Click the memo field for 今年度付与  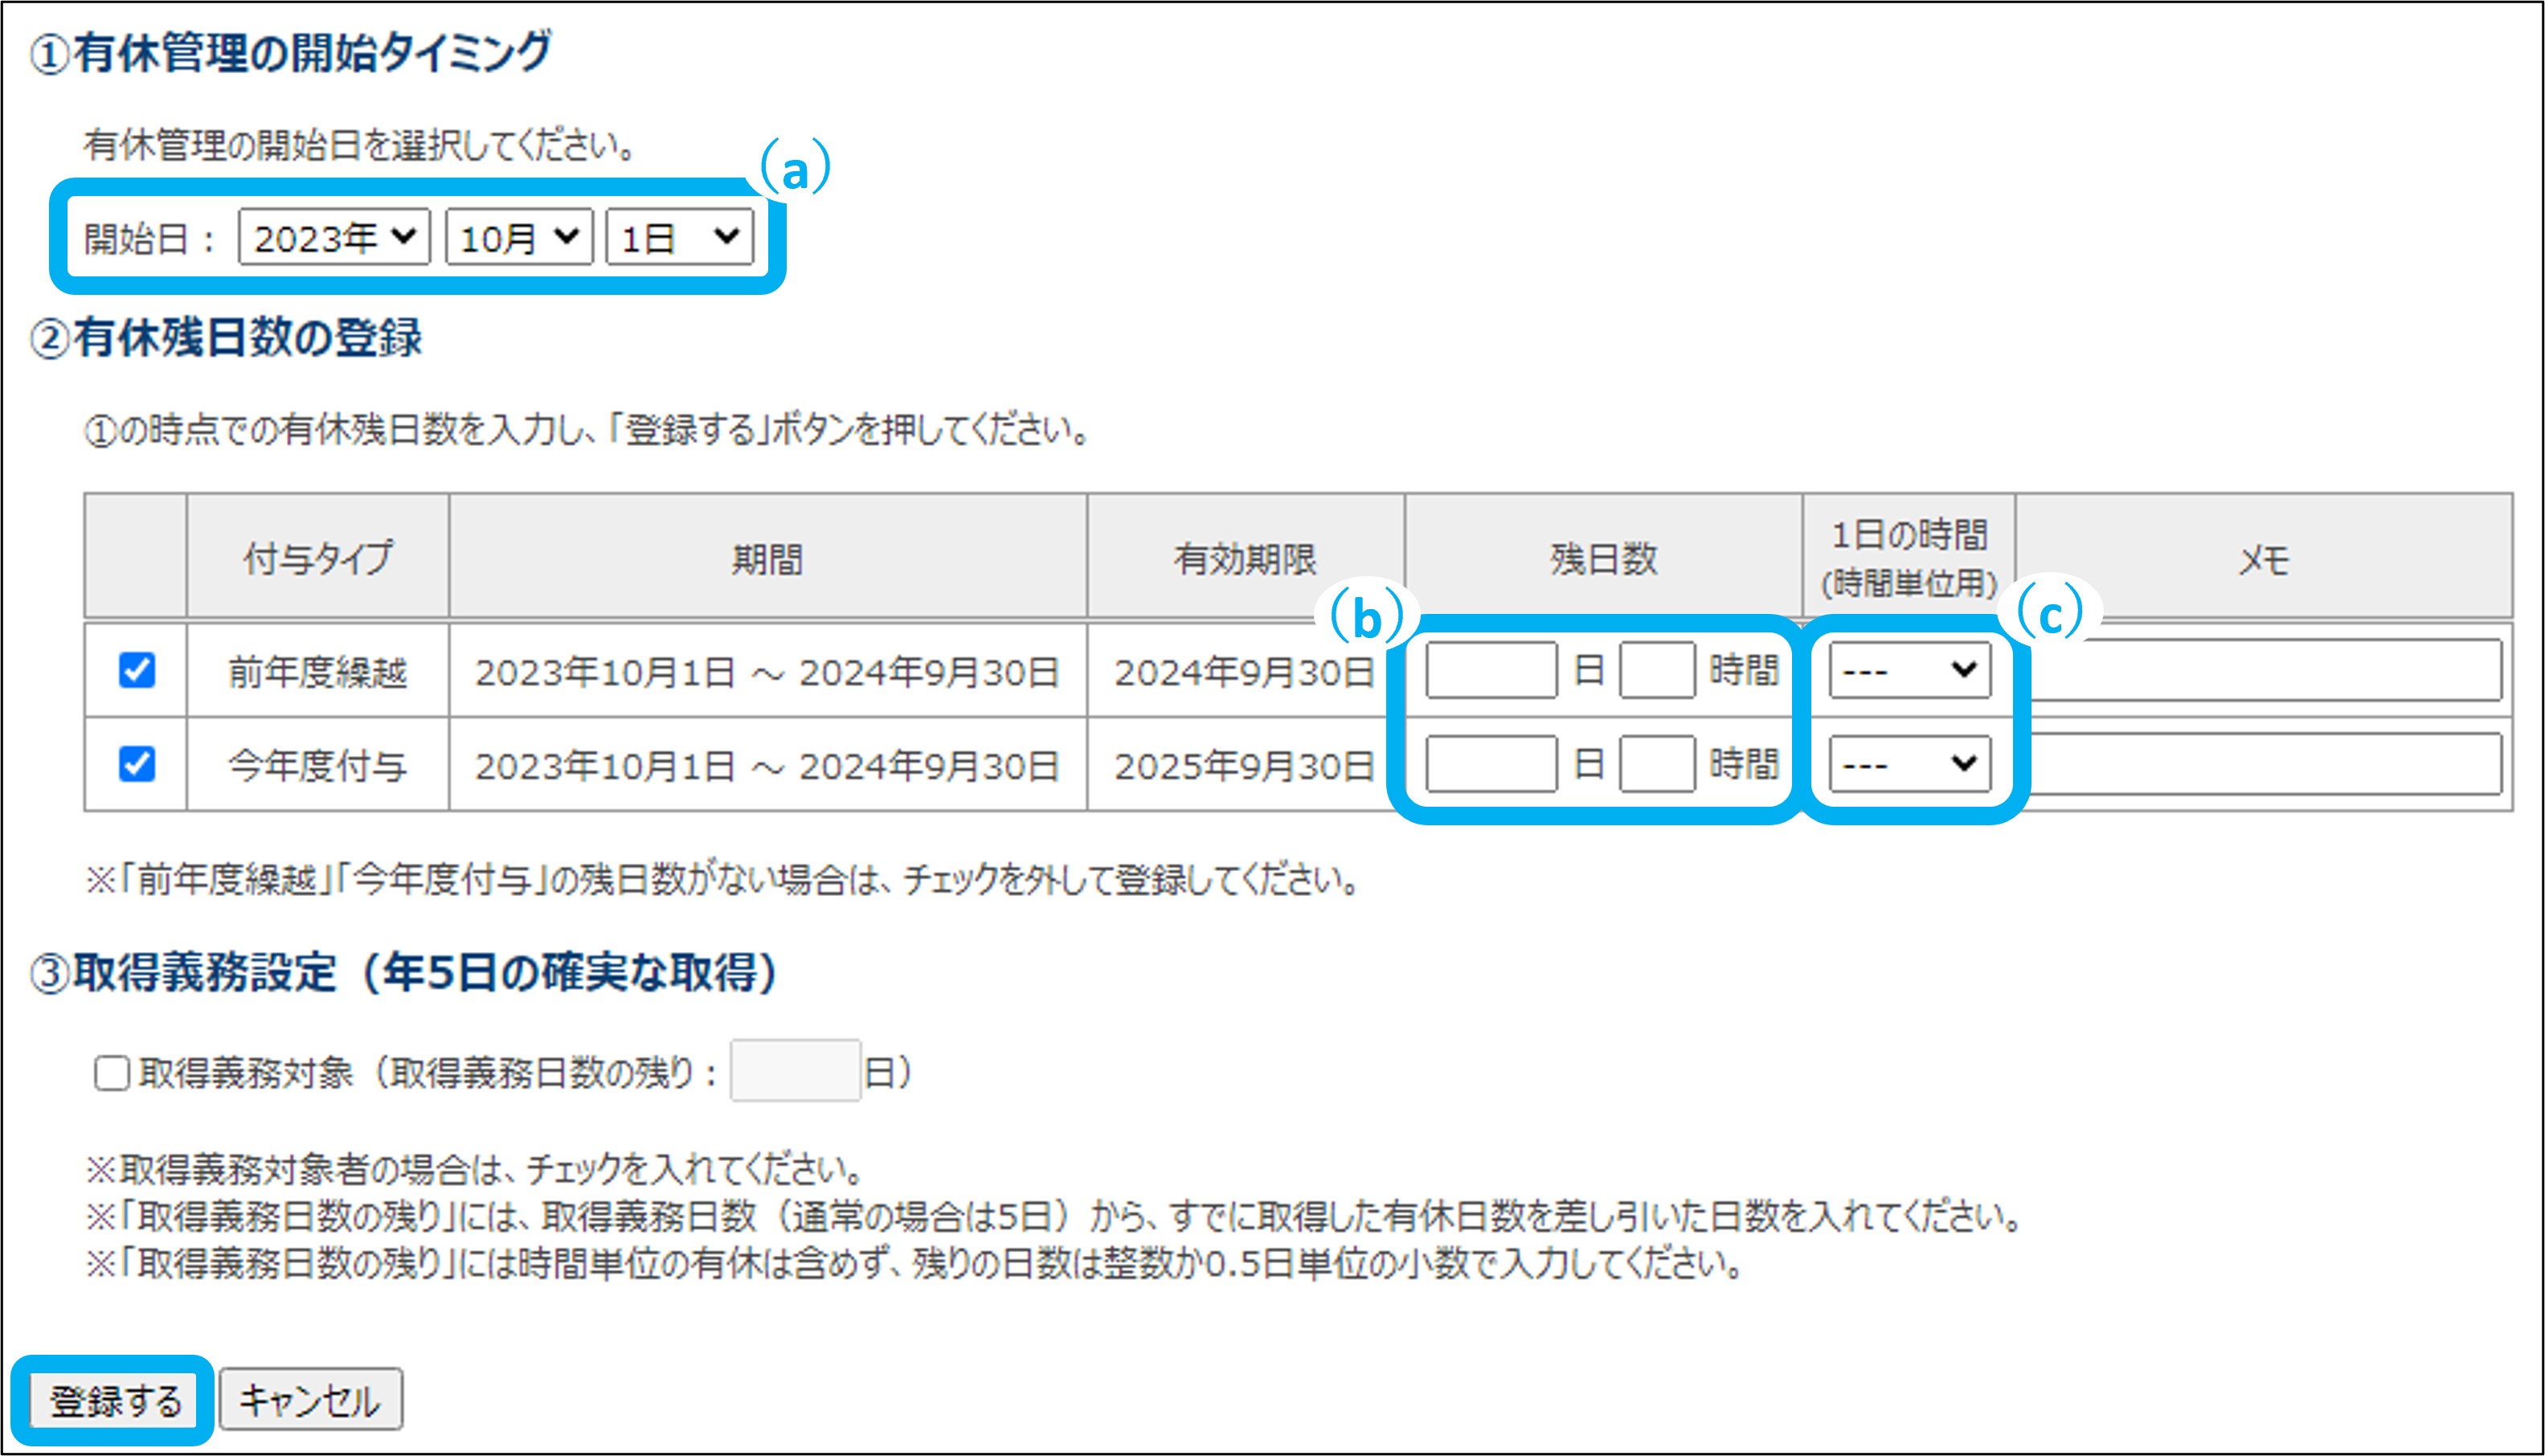click(x=2265, y=764)
